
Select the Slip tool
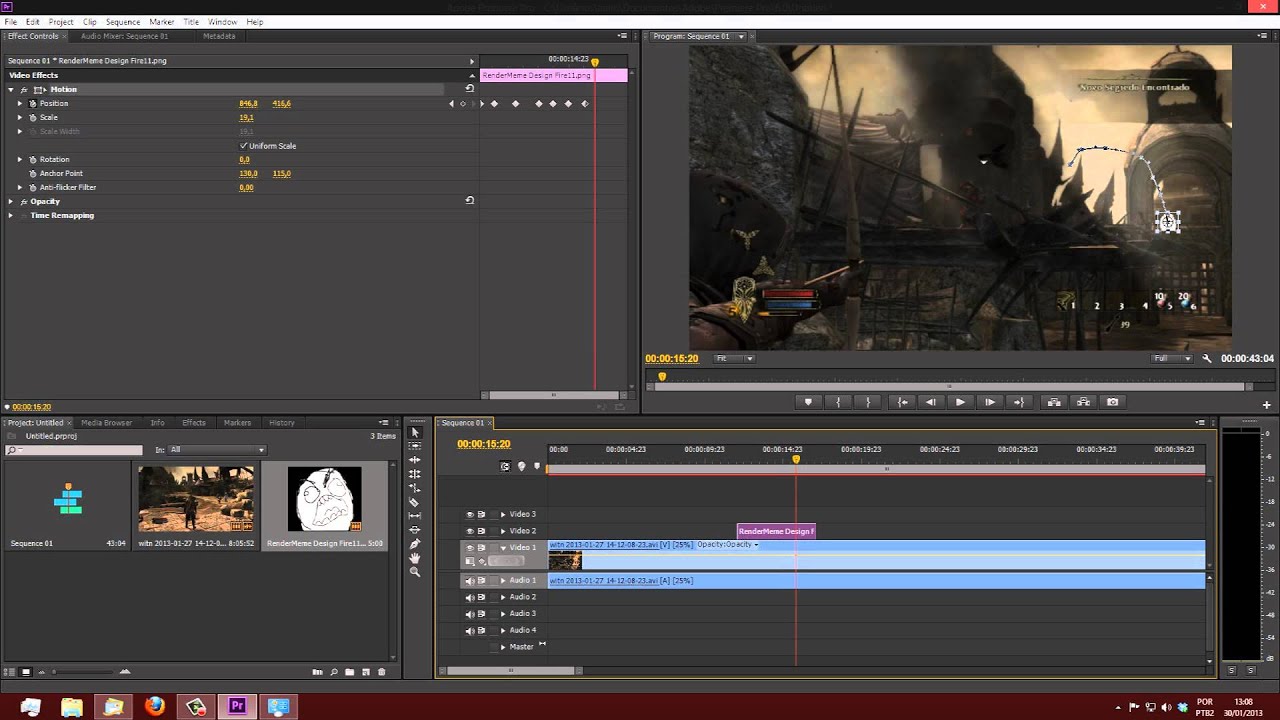tap(415, 516)
